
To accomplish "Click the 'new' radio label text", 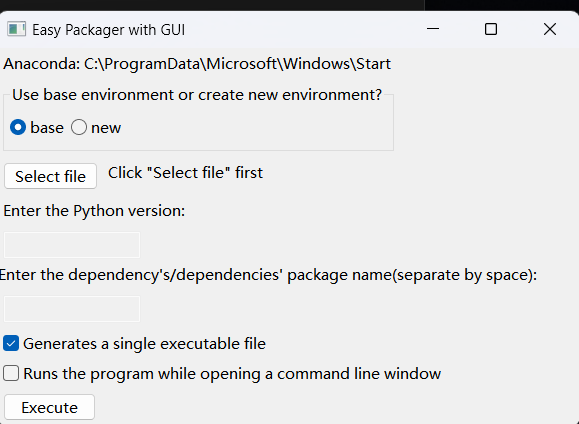I will coord(106,128).
